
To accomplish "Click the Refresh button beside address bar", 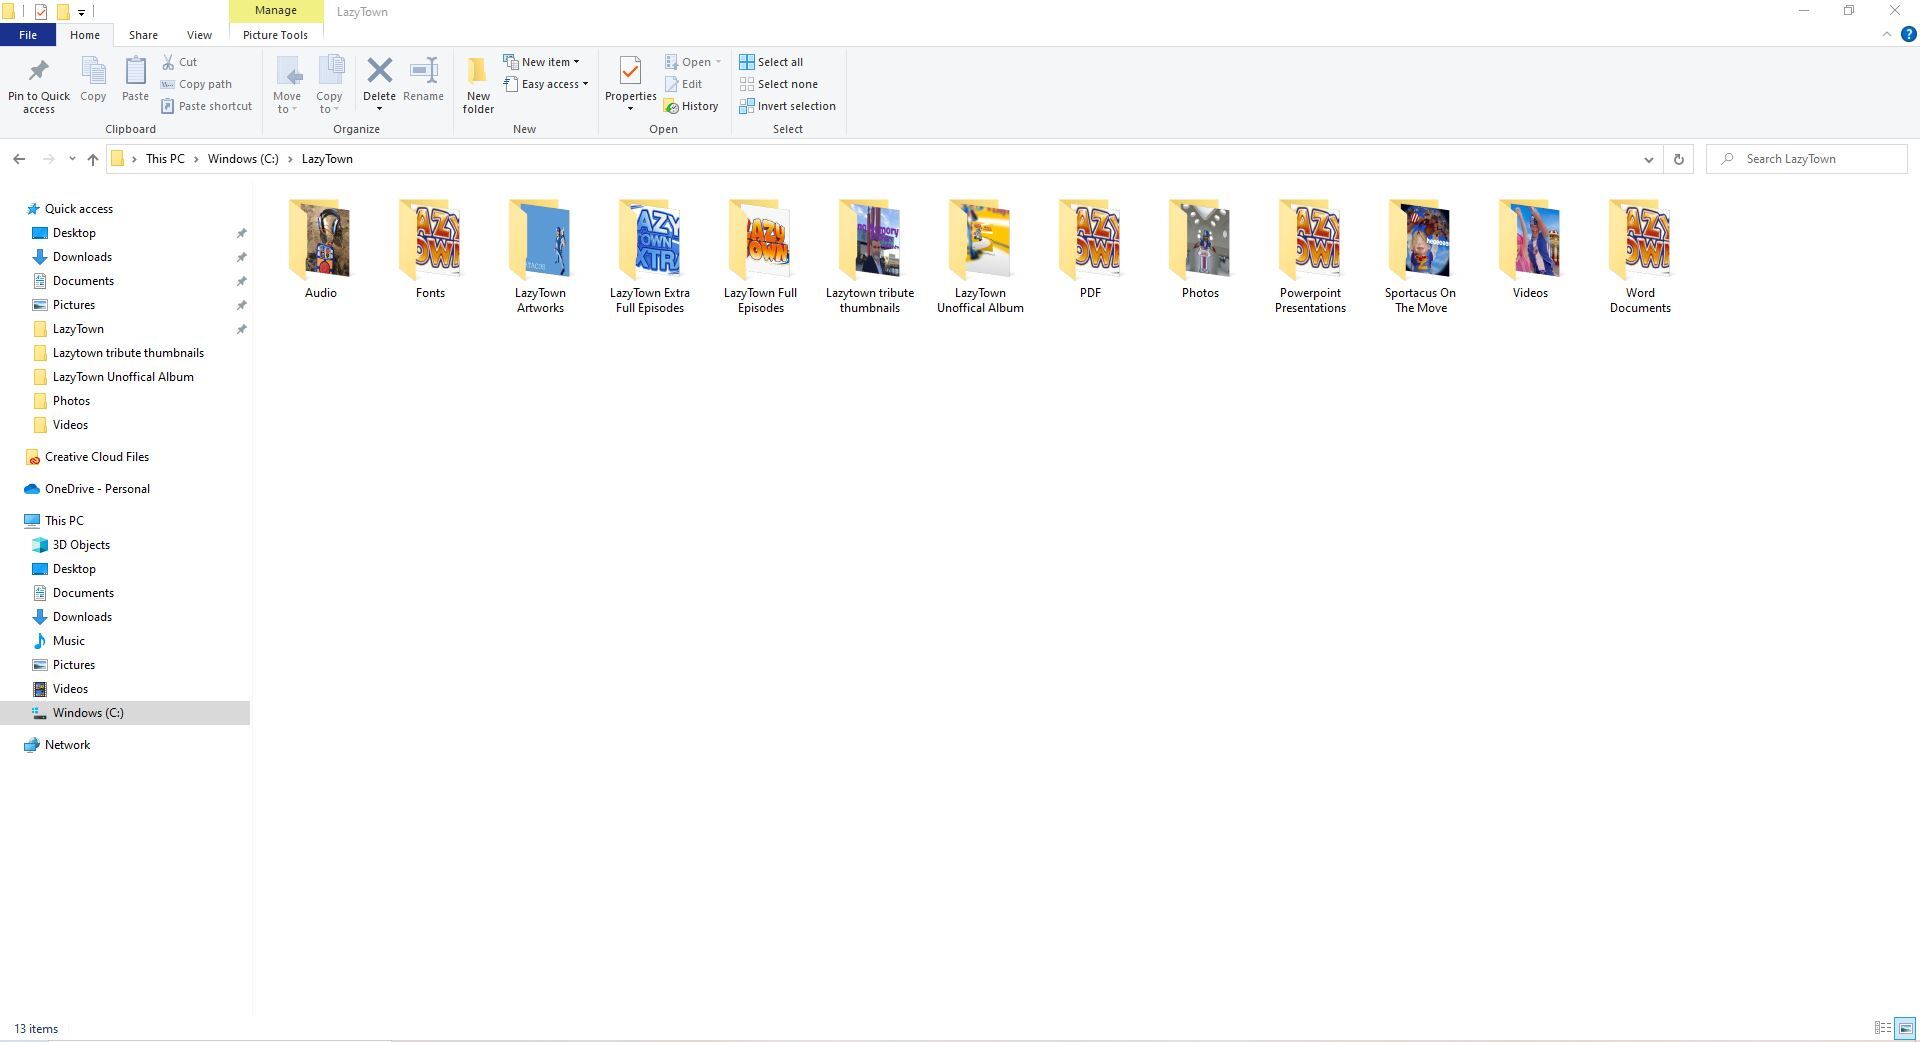I will (1678, 159).
